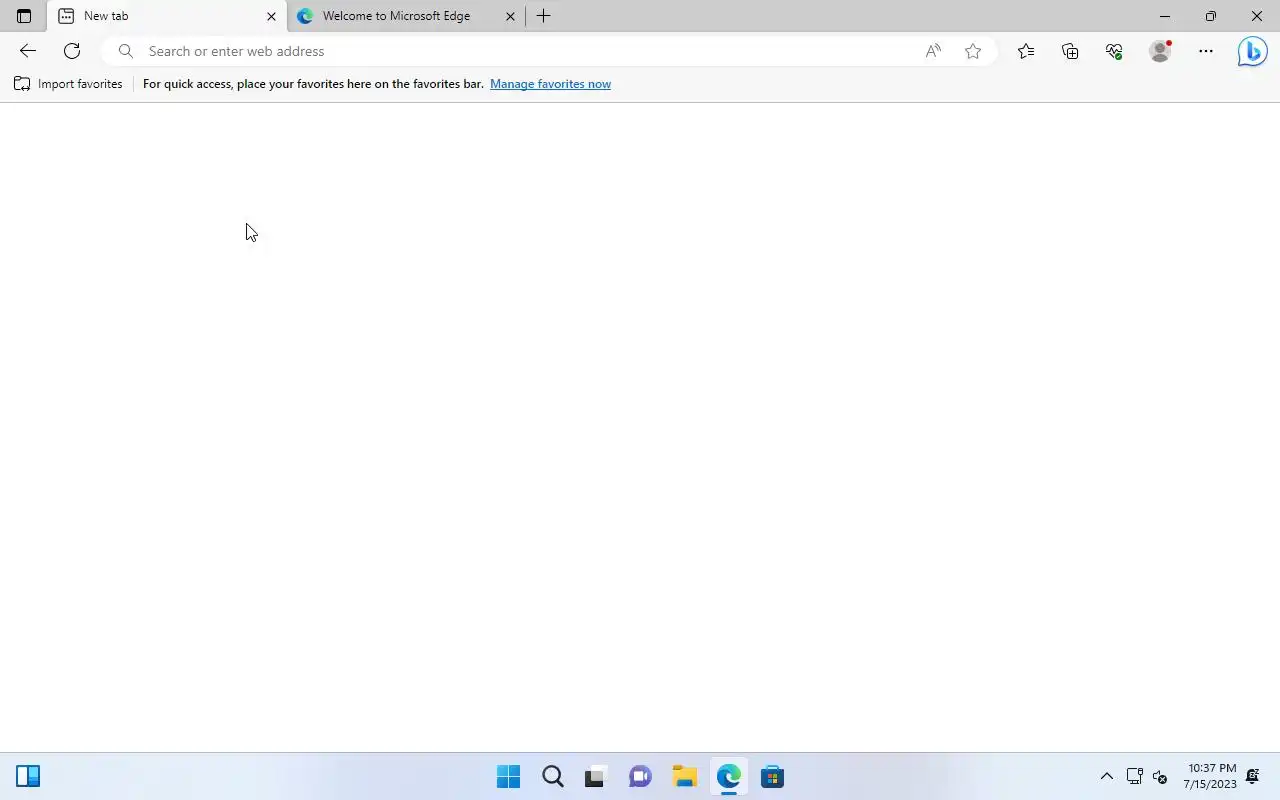Open Chat app on the taskbar

click(640, 777)
